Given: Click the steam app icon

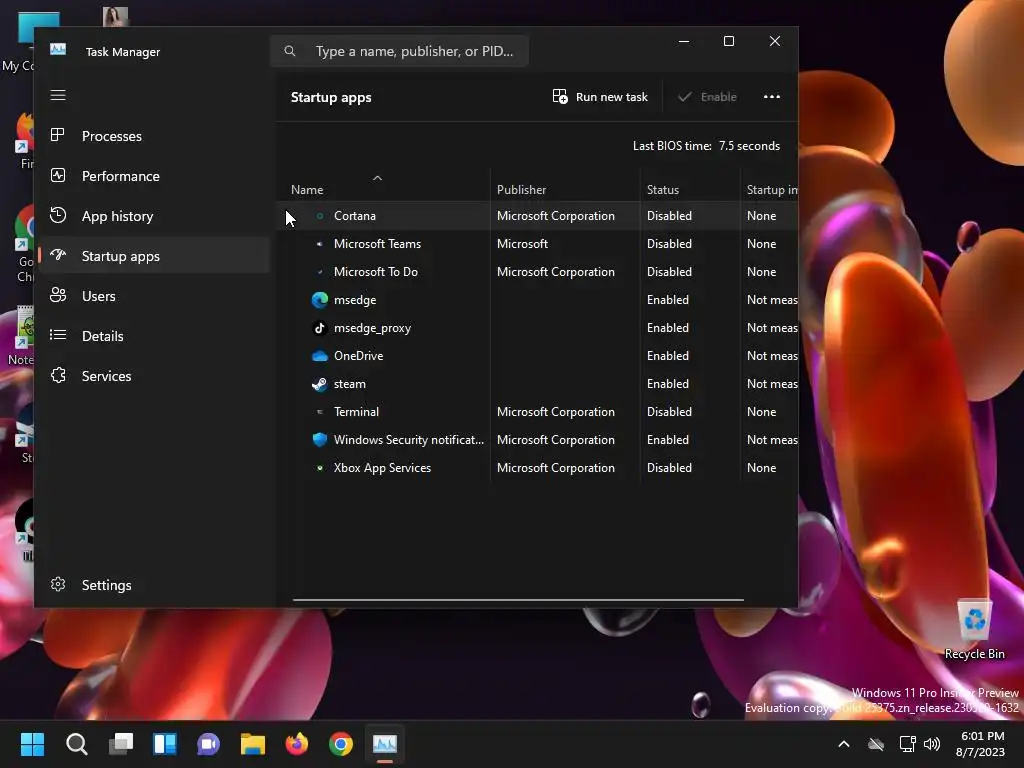Looking at the screenshot, I should 319,384.
